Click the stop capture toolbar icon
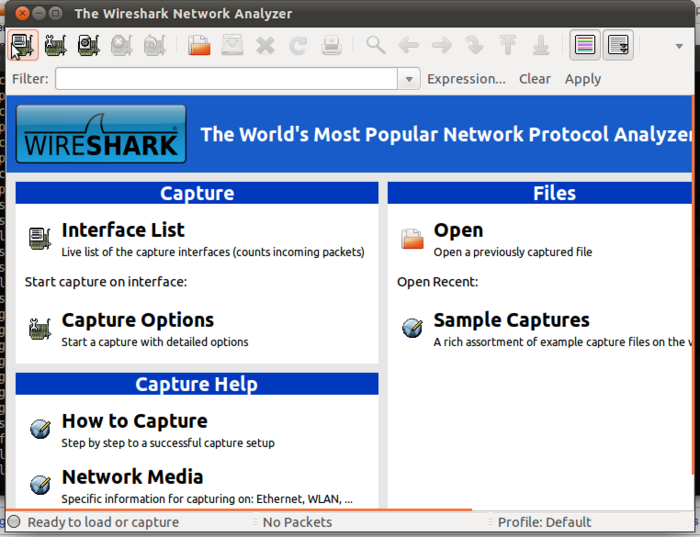 (122, 45)
